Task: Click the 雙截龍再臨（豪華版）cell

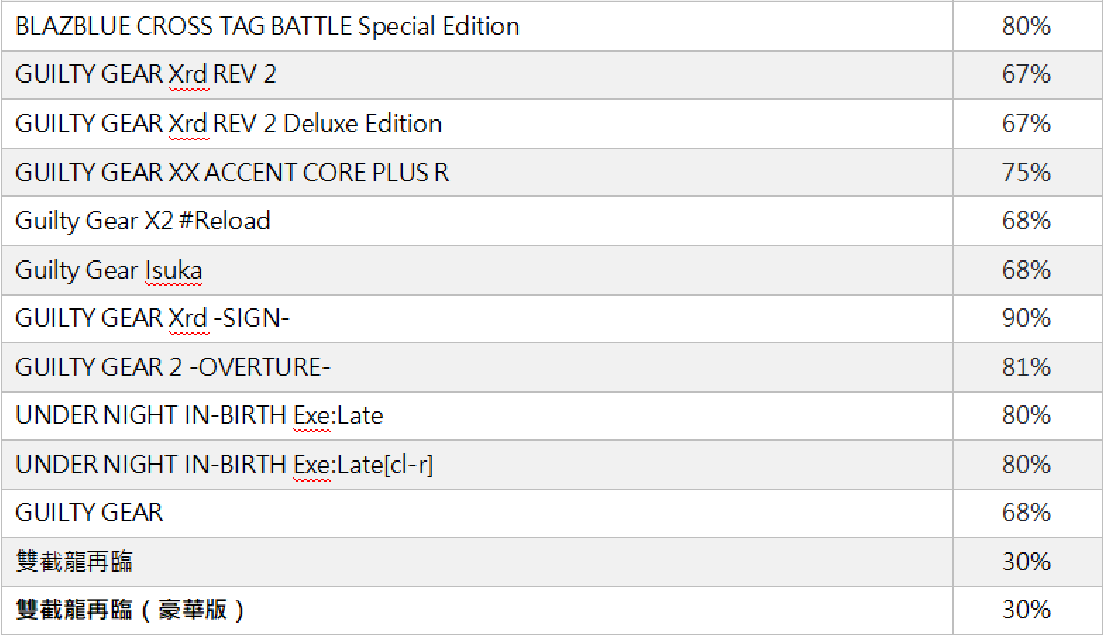Action: pos(130,610)
